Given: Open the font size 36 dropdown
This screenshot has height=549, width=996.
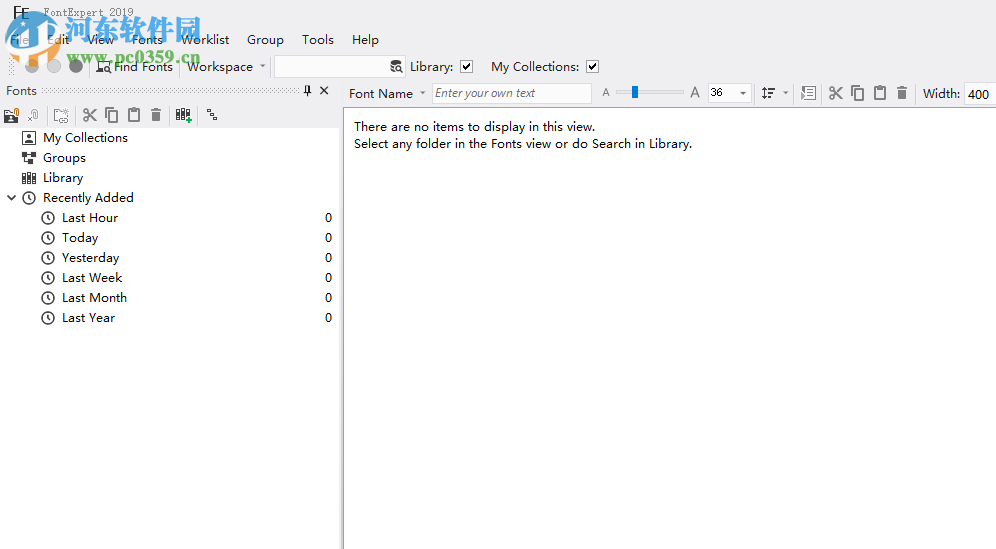Looking at the screenshot, I should click(743, 93).
